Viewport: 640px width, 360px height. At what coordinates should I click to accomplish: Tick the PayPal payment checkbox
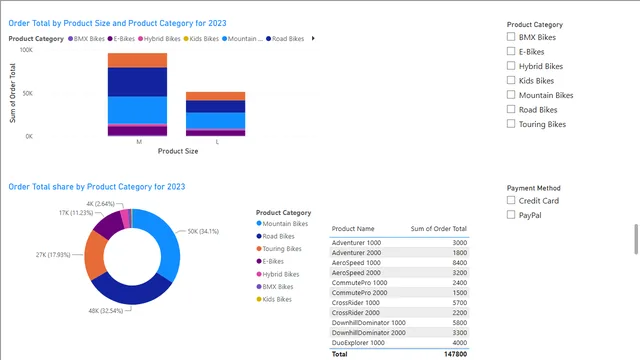click(x=511, y=215)
